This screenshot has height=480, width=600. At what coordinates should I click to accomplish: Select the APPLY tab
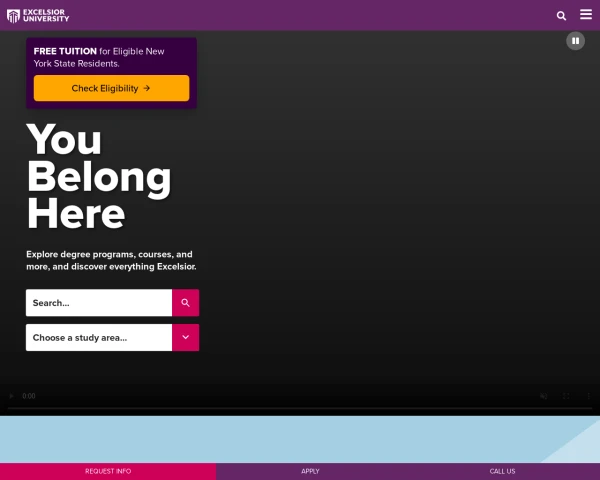pos(310,471)
